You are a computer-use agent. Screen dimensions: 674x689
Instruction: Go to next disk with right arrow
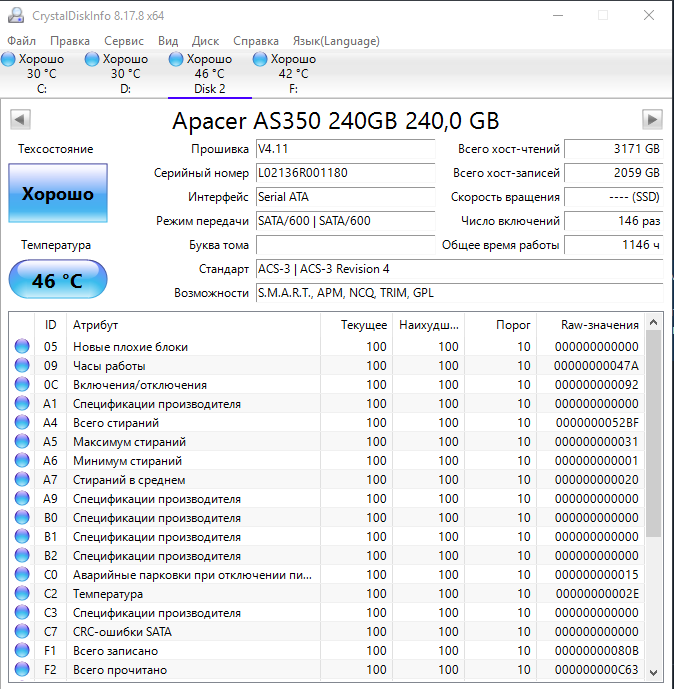[652, 120]
